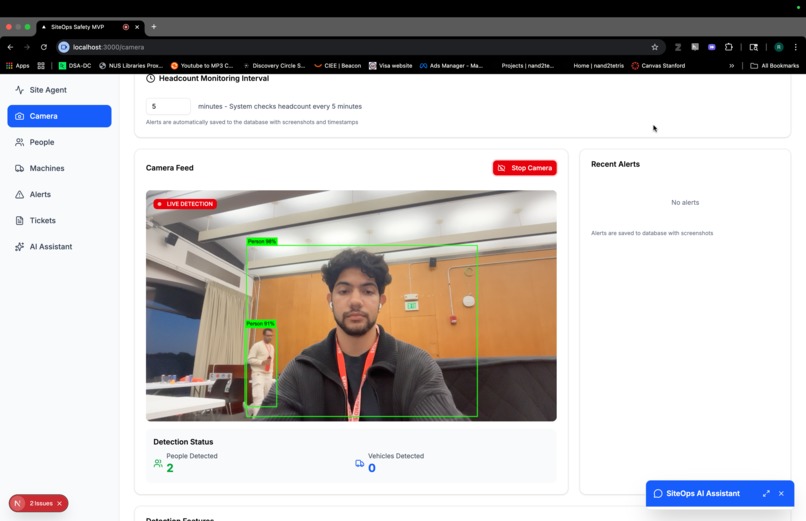Viewport: 806px width, 521px height.
Task: Open the Machines section
Action: tap(47, 169)
